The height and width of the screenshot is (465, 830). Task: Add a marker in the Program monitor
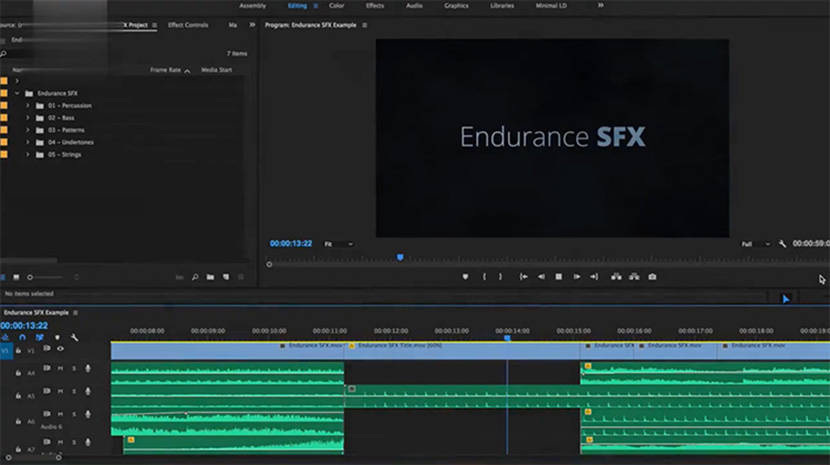click(x=465, y=276)
